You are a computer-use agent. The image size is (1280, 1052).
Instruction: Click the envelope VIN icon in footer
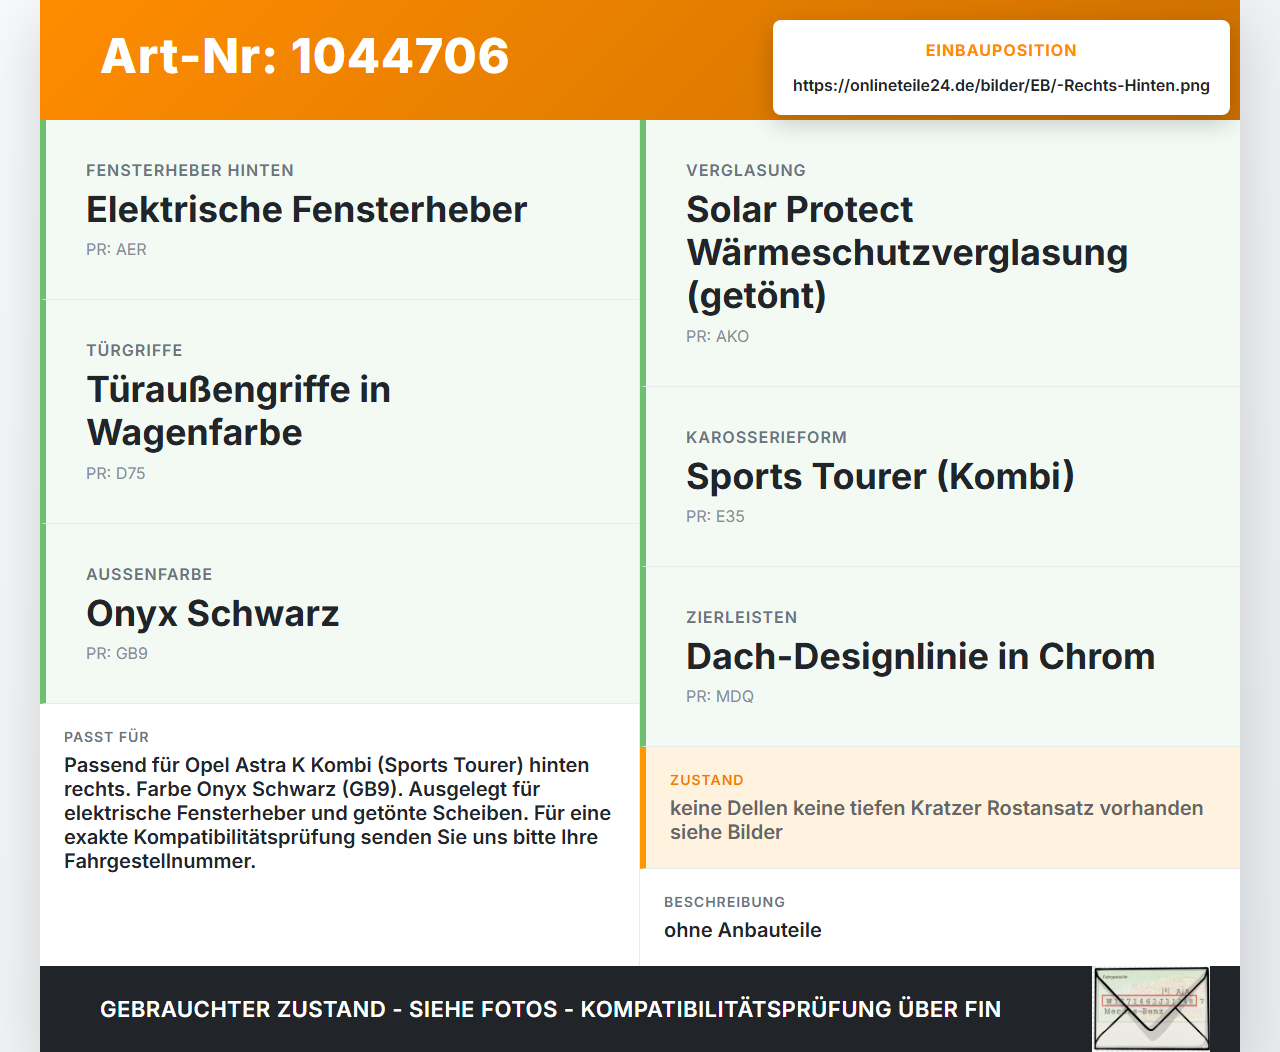(x=1151, y=1008)
